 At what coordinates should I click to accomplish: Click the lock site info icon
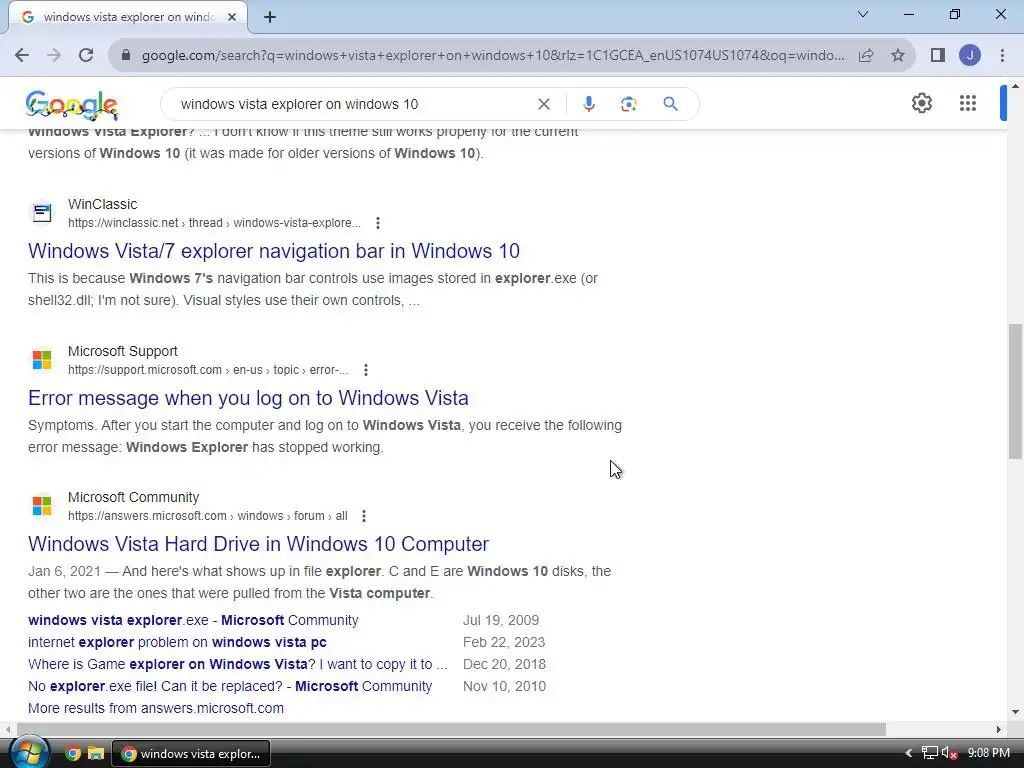126,56
